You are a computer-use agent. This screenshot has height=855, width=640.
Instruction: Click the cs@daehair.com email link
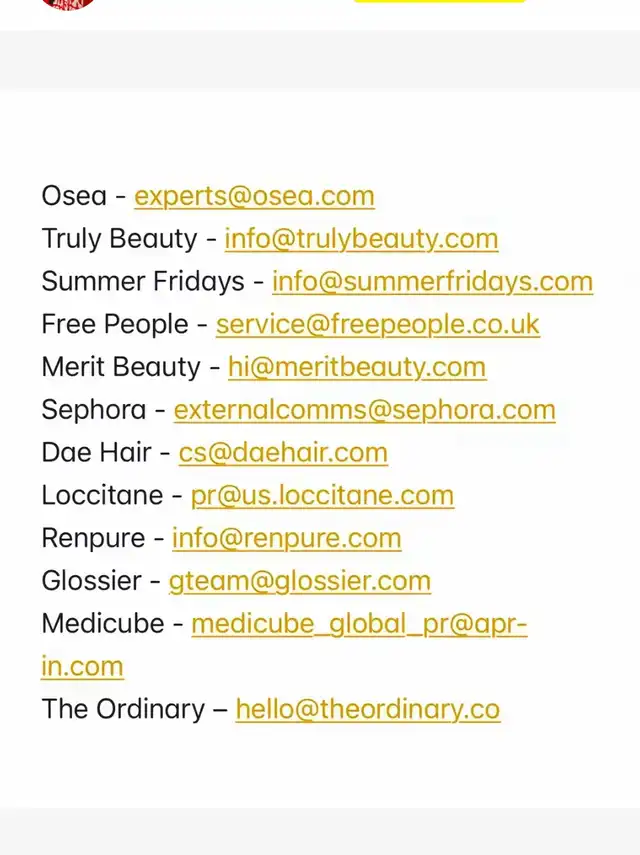pos(283,453)
